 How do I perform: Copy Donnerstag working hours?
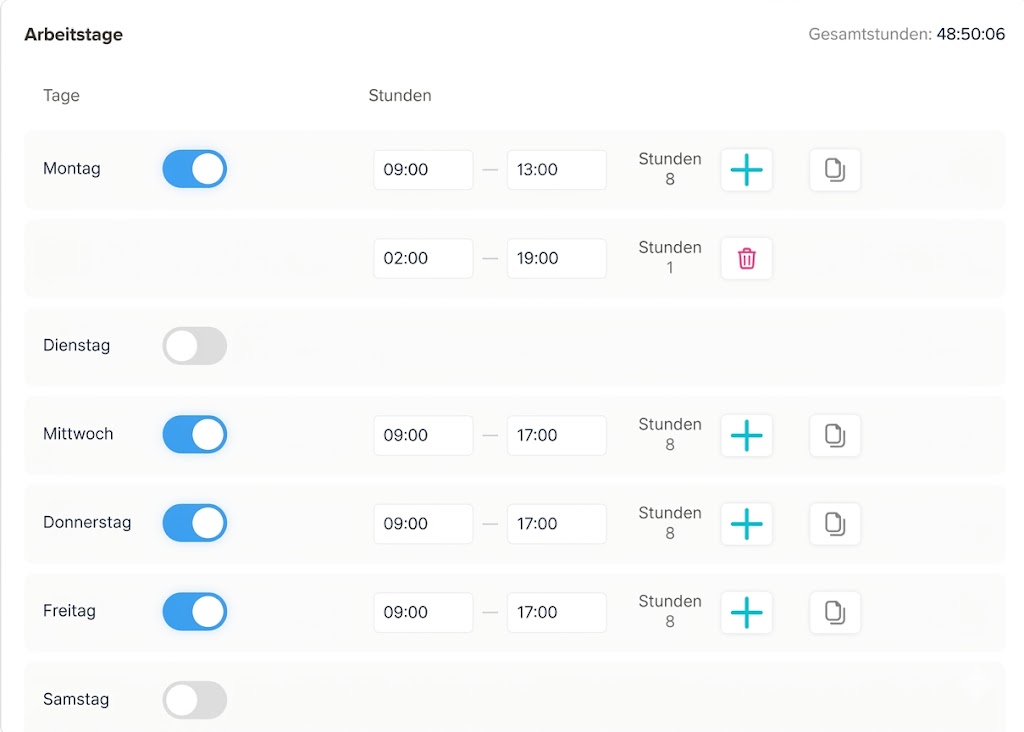835,524
